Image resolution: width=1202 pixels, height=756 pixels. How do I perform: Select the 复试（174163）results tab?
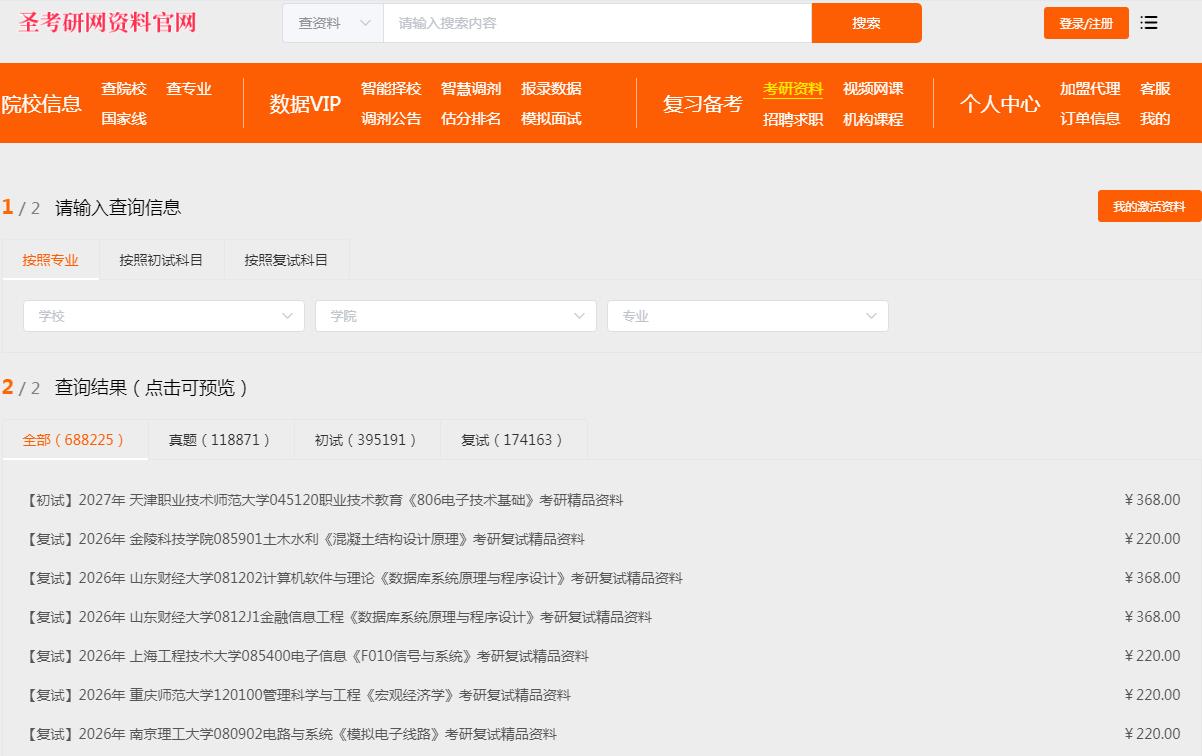pos(513,440)
